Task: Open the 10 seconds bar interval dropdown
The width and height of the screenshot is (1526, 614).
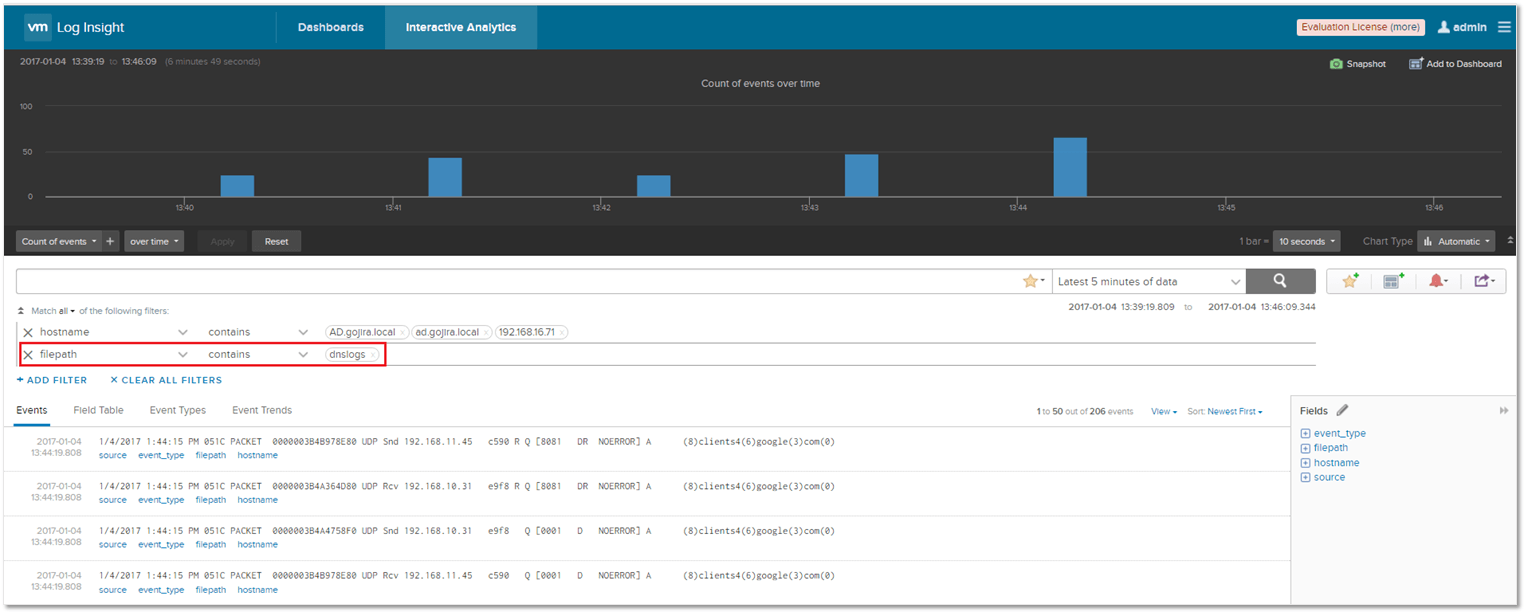Action: 1306,241
